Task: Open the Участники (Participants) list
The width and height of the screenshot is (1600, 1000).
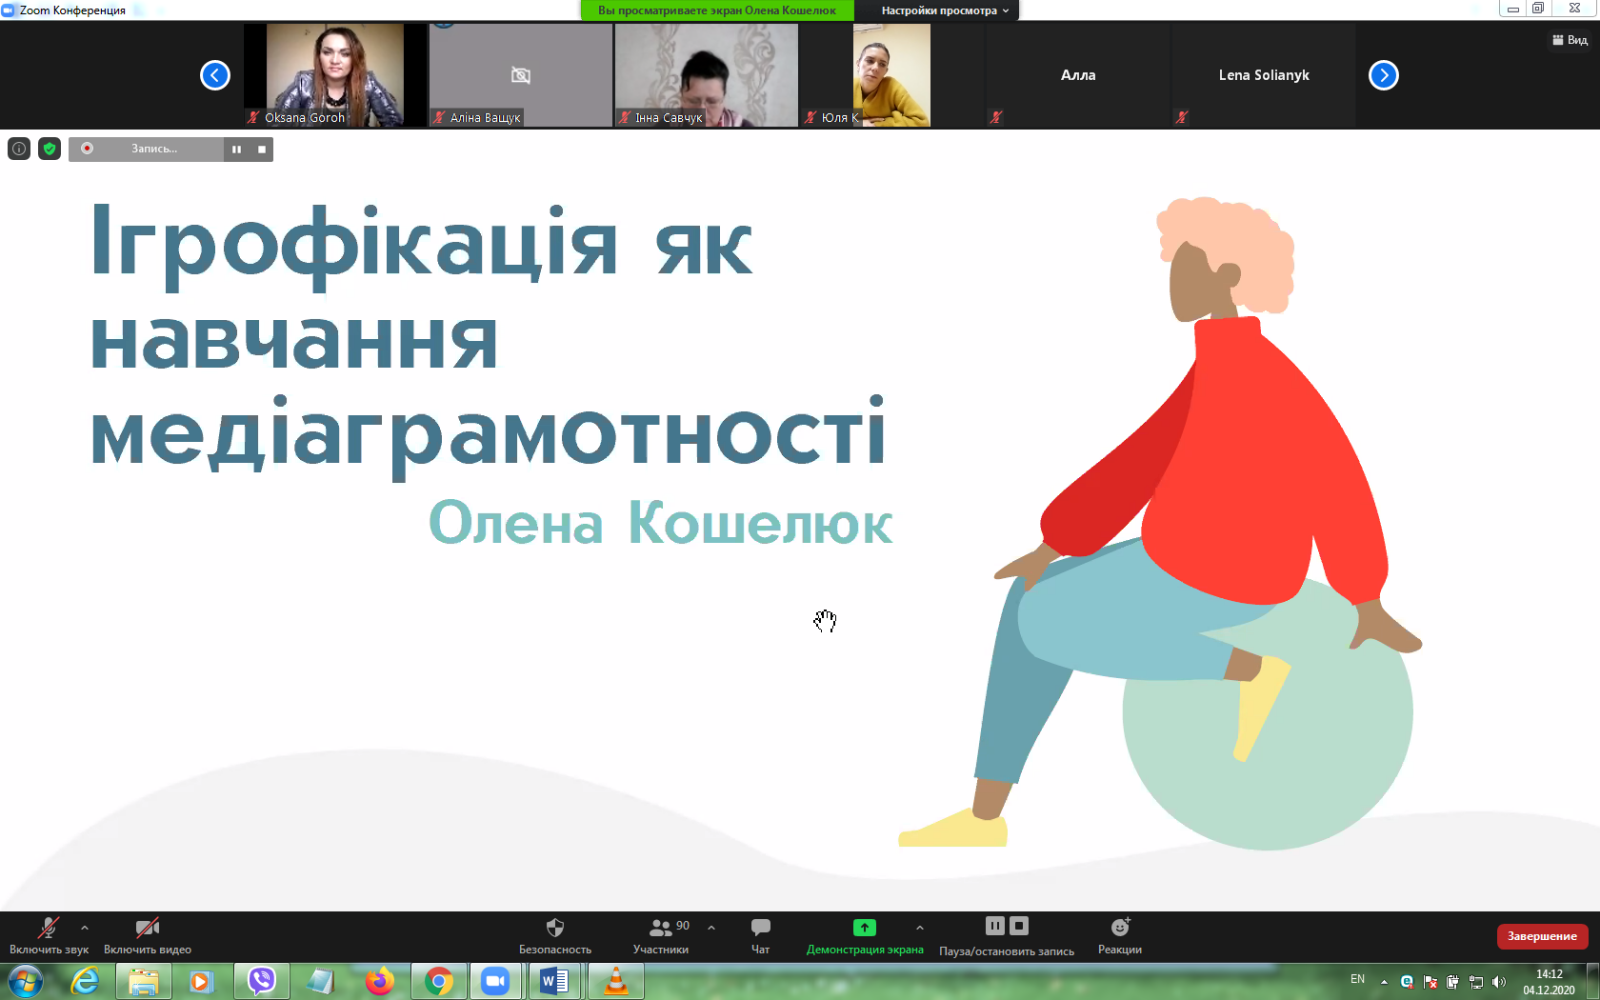Action: 660,935
